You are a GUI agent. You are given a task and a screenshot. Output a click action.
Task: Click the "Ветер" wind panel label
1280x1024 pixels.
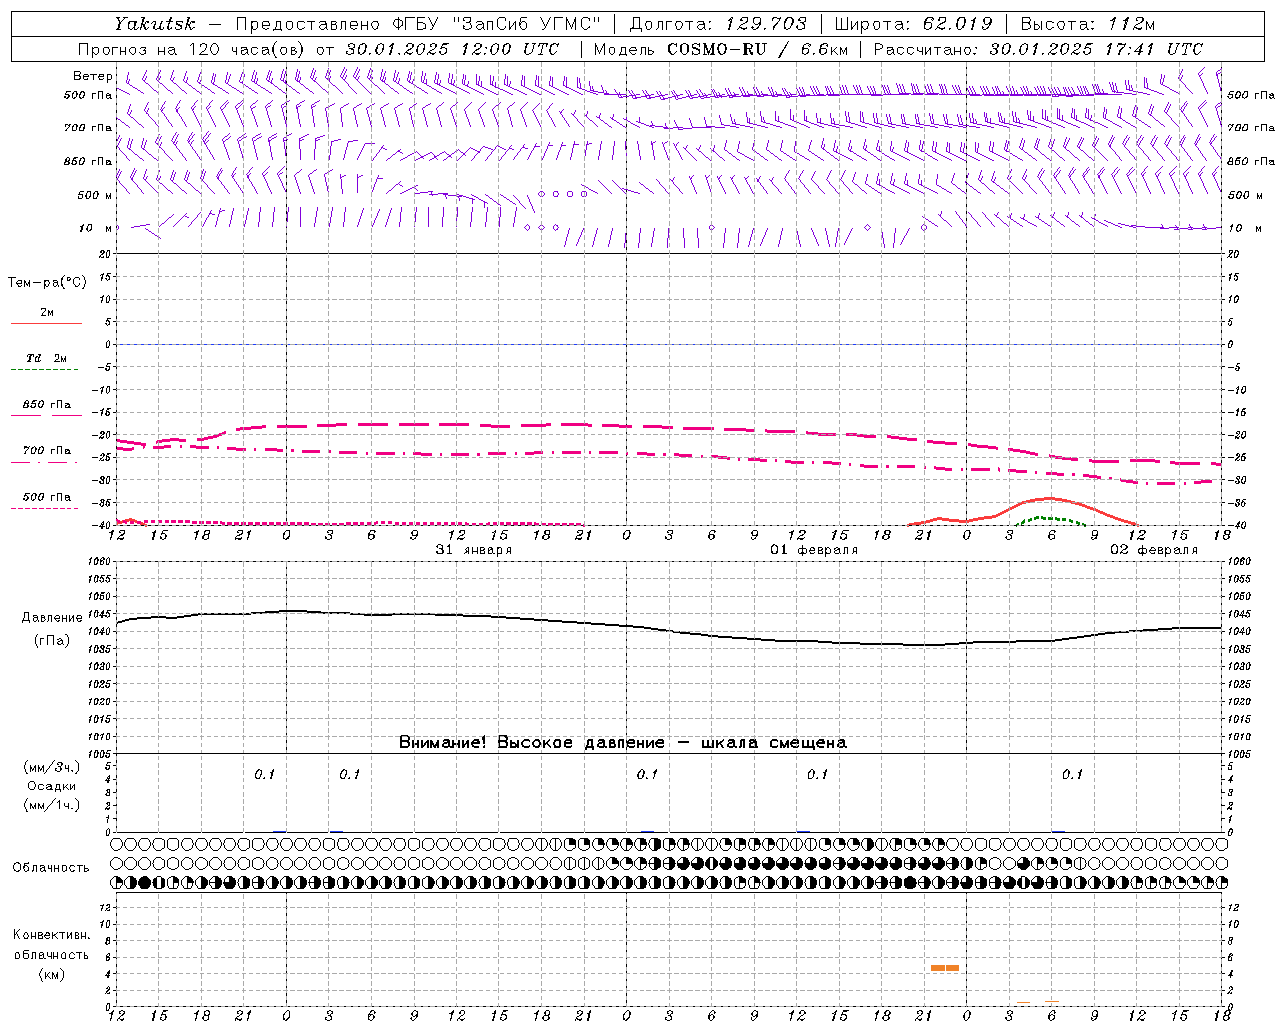(92, 76)
